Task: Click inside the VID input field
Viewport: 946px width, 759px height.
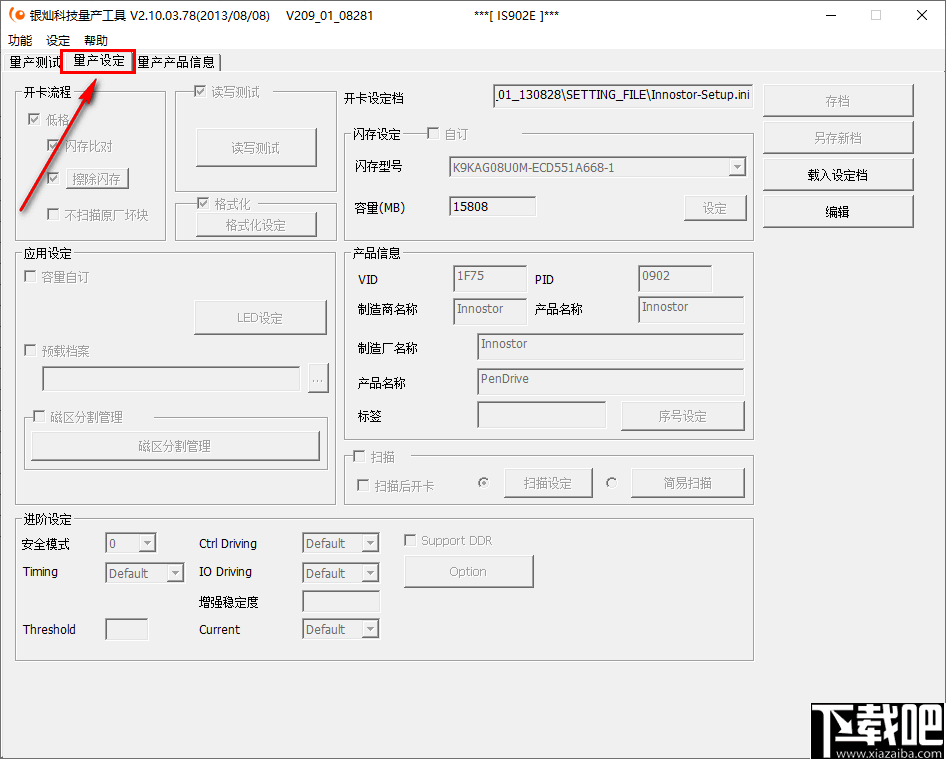Action: pyautogui.click(x=489, y=278)
